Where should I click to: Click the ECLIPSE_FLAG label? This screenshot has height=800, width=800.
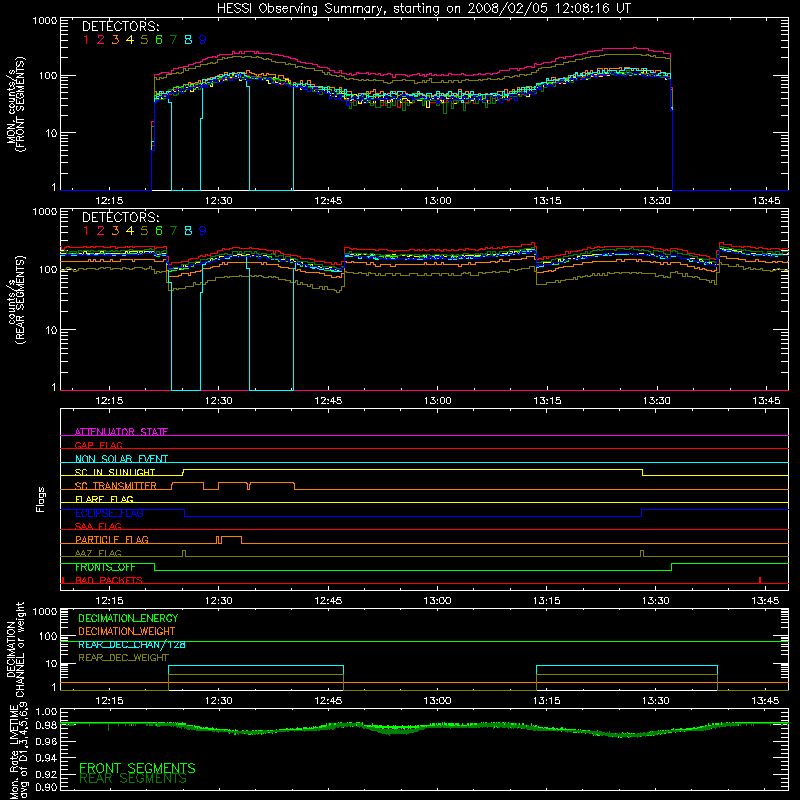point(109,513)
